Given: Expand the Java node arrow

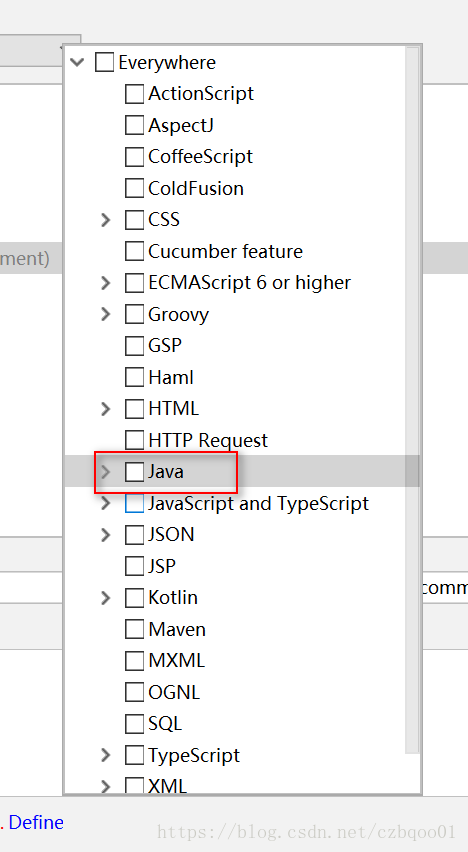Looking at the screenshot, I should click(x=106, y=472).
